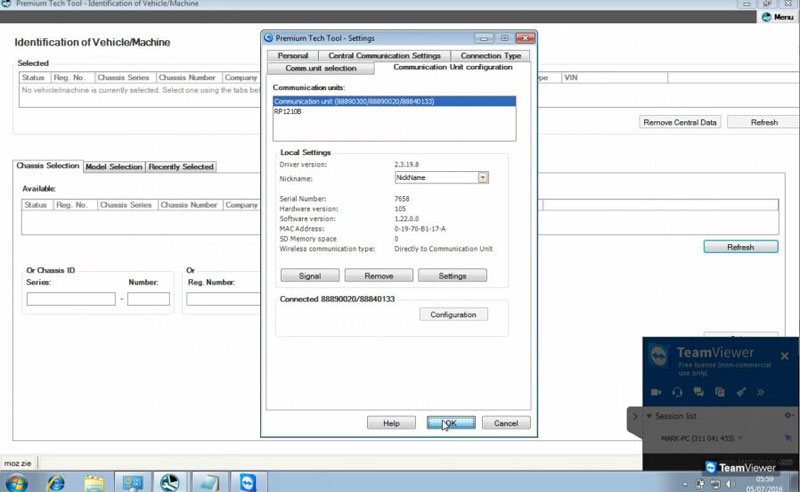The image size is (800, 492).
Task: Close the TeamViewer panel with X
Action: [x=785, y=356]
